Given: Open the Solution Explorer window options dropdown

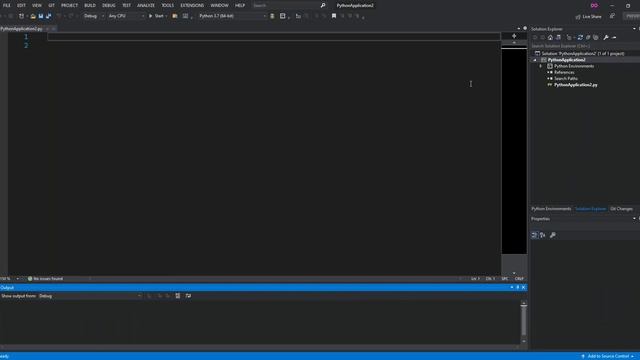Looking at the screenshot, I should click(x=634, y=29).
